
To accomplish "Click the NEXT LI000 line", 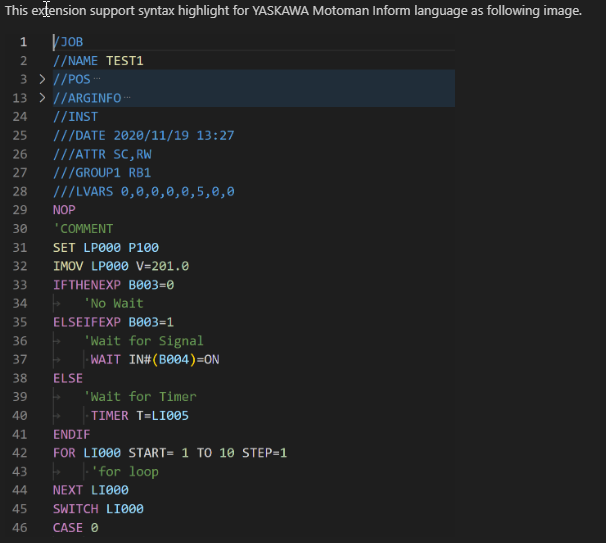I will click(90, 490).
